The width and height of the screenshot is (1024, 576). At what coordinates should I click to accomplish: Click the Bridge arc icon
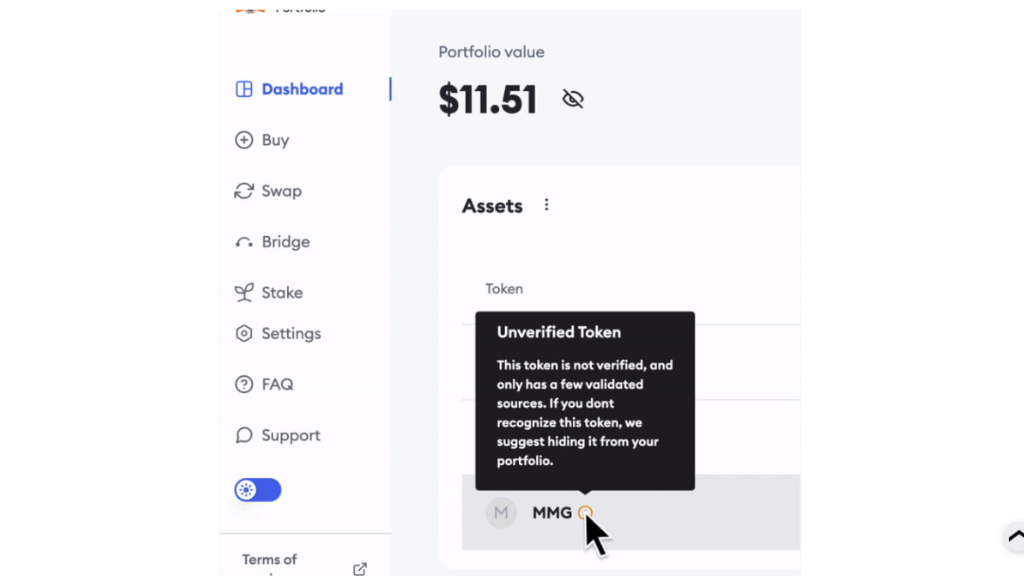click(x=244, y=242)
